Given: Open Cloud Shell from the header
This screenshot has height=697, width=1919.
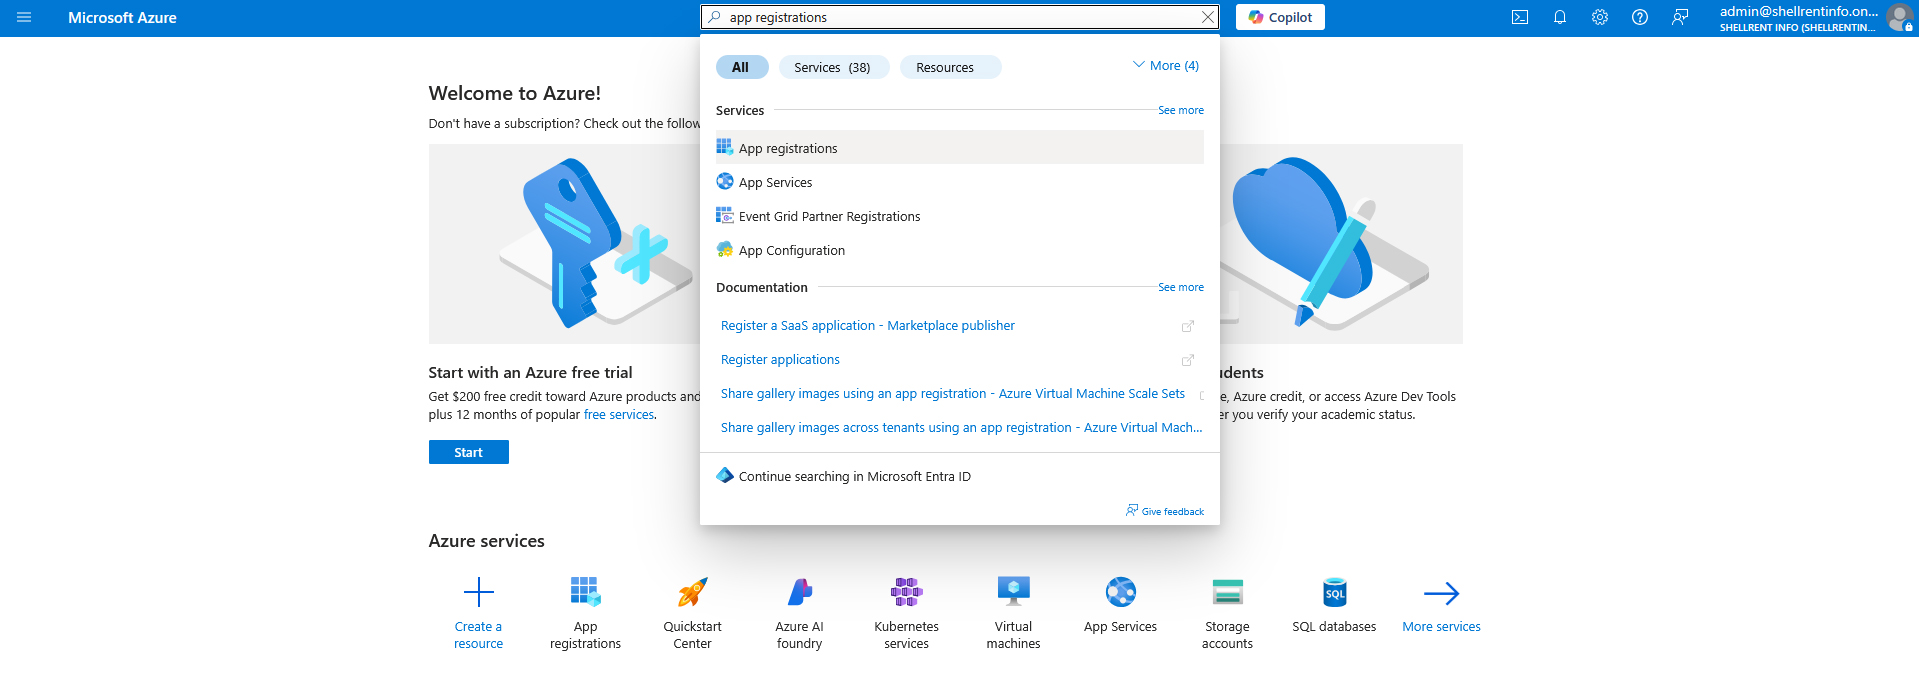Looking at the screenshot, I should (x=1520, y=17).
